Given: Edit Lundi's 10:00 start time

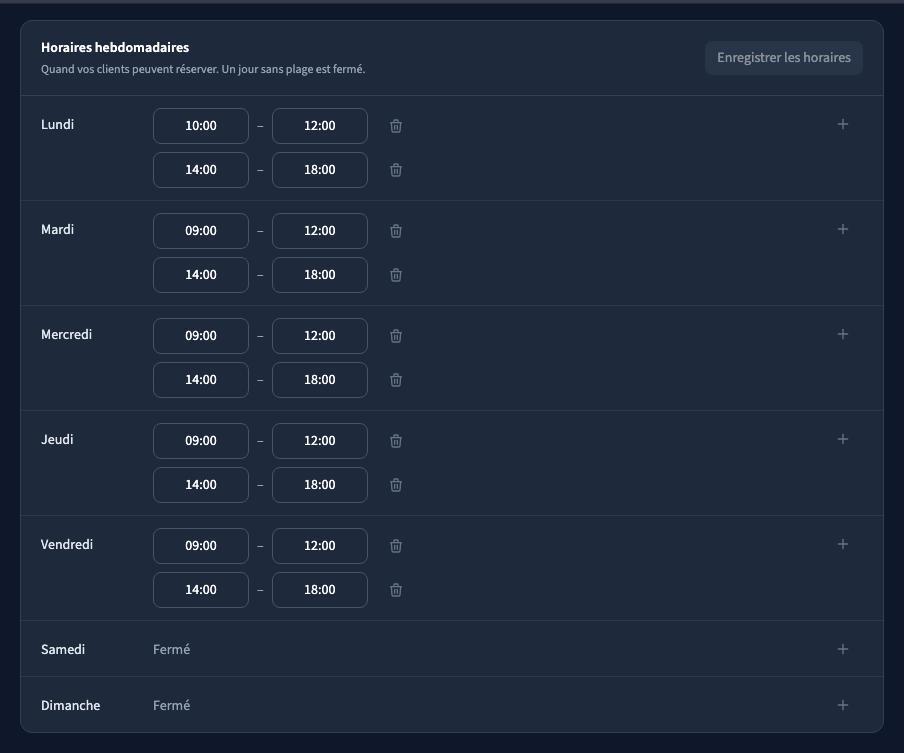Looking at the screenshot, I should tap(201, 126).
